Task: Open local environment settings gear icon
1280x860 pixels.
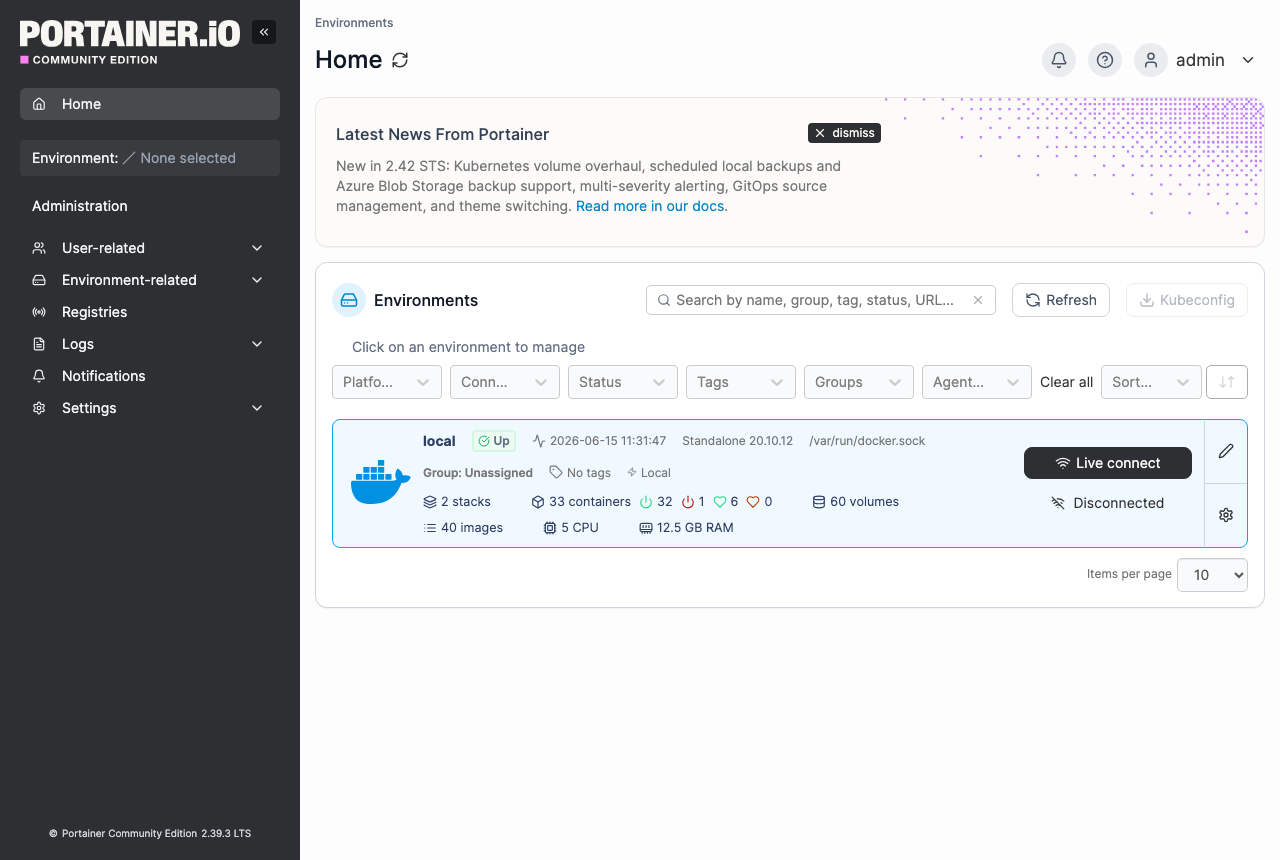Action: point(1226,515)
